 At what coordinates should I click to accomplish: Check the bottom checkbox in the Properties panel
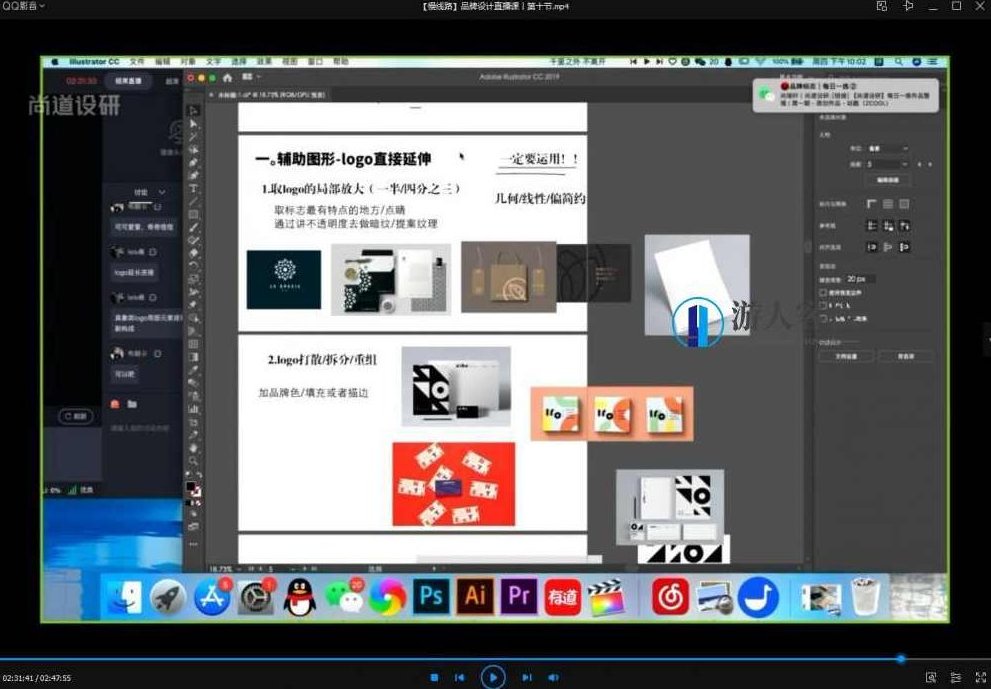[x=822, y=317]
